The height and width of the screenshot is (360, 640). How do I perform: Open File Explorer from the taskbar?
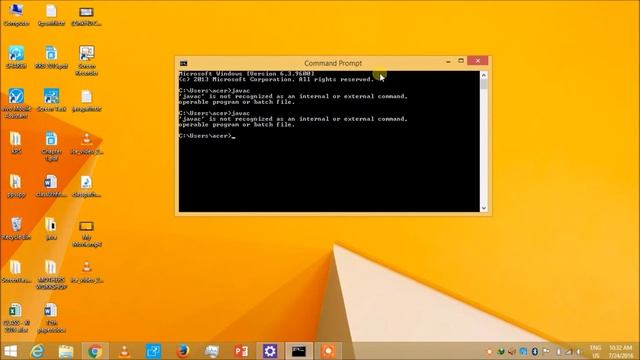pos(65,351)
